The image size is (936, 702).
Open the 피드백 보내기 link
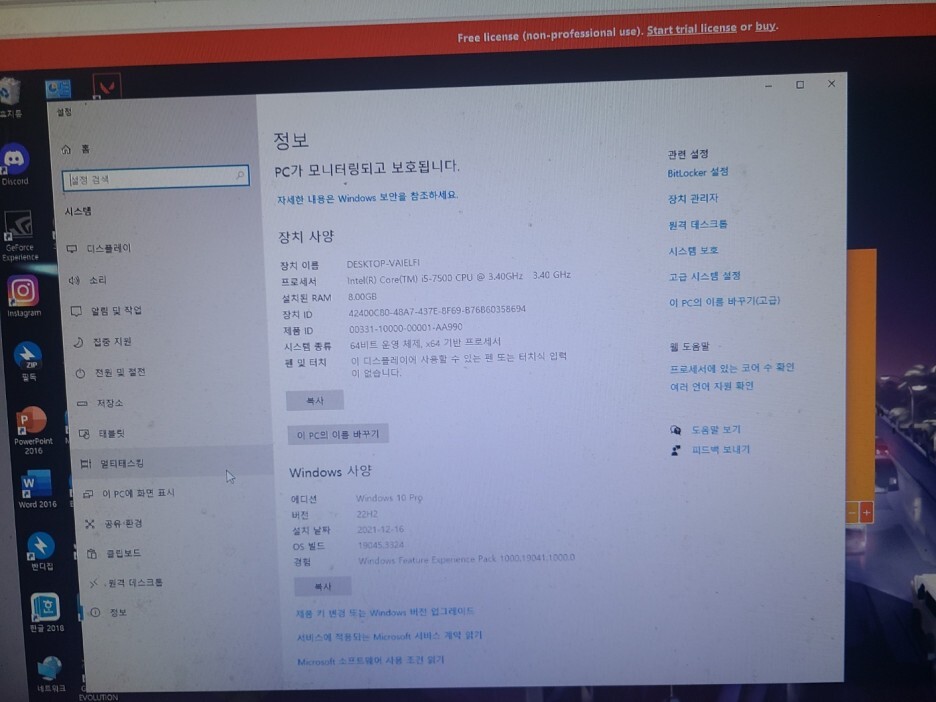point(721,449)
